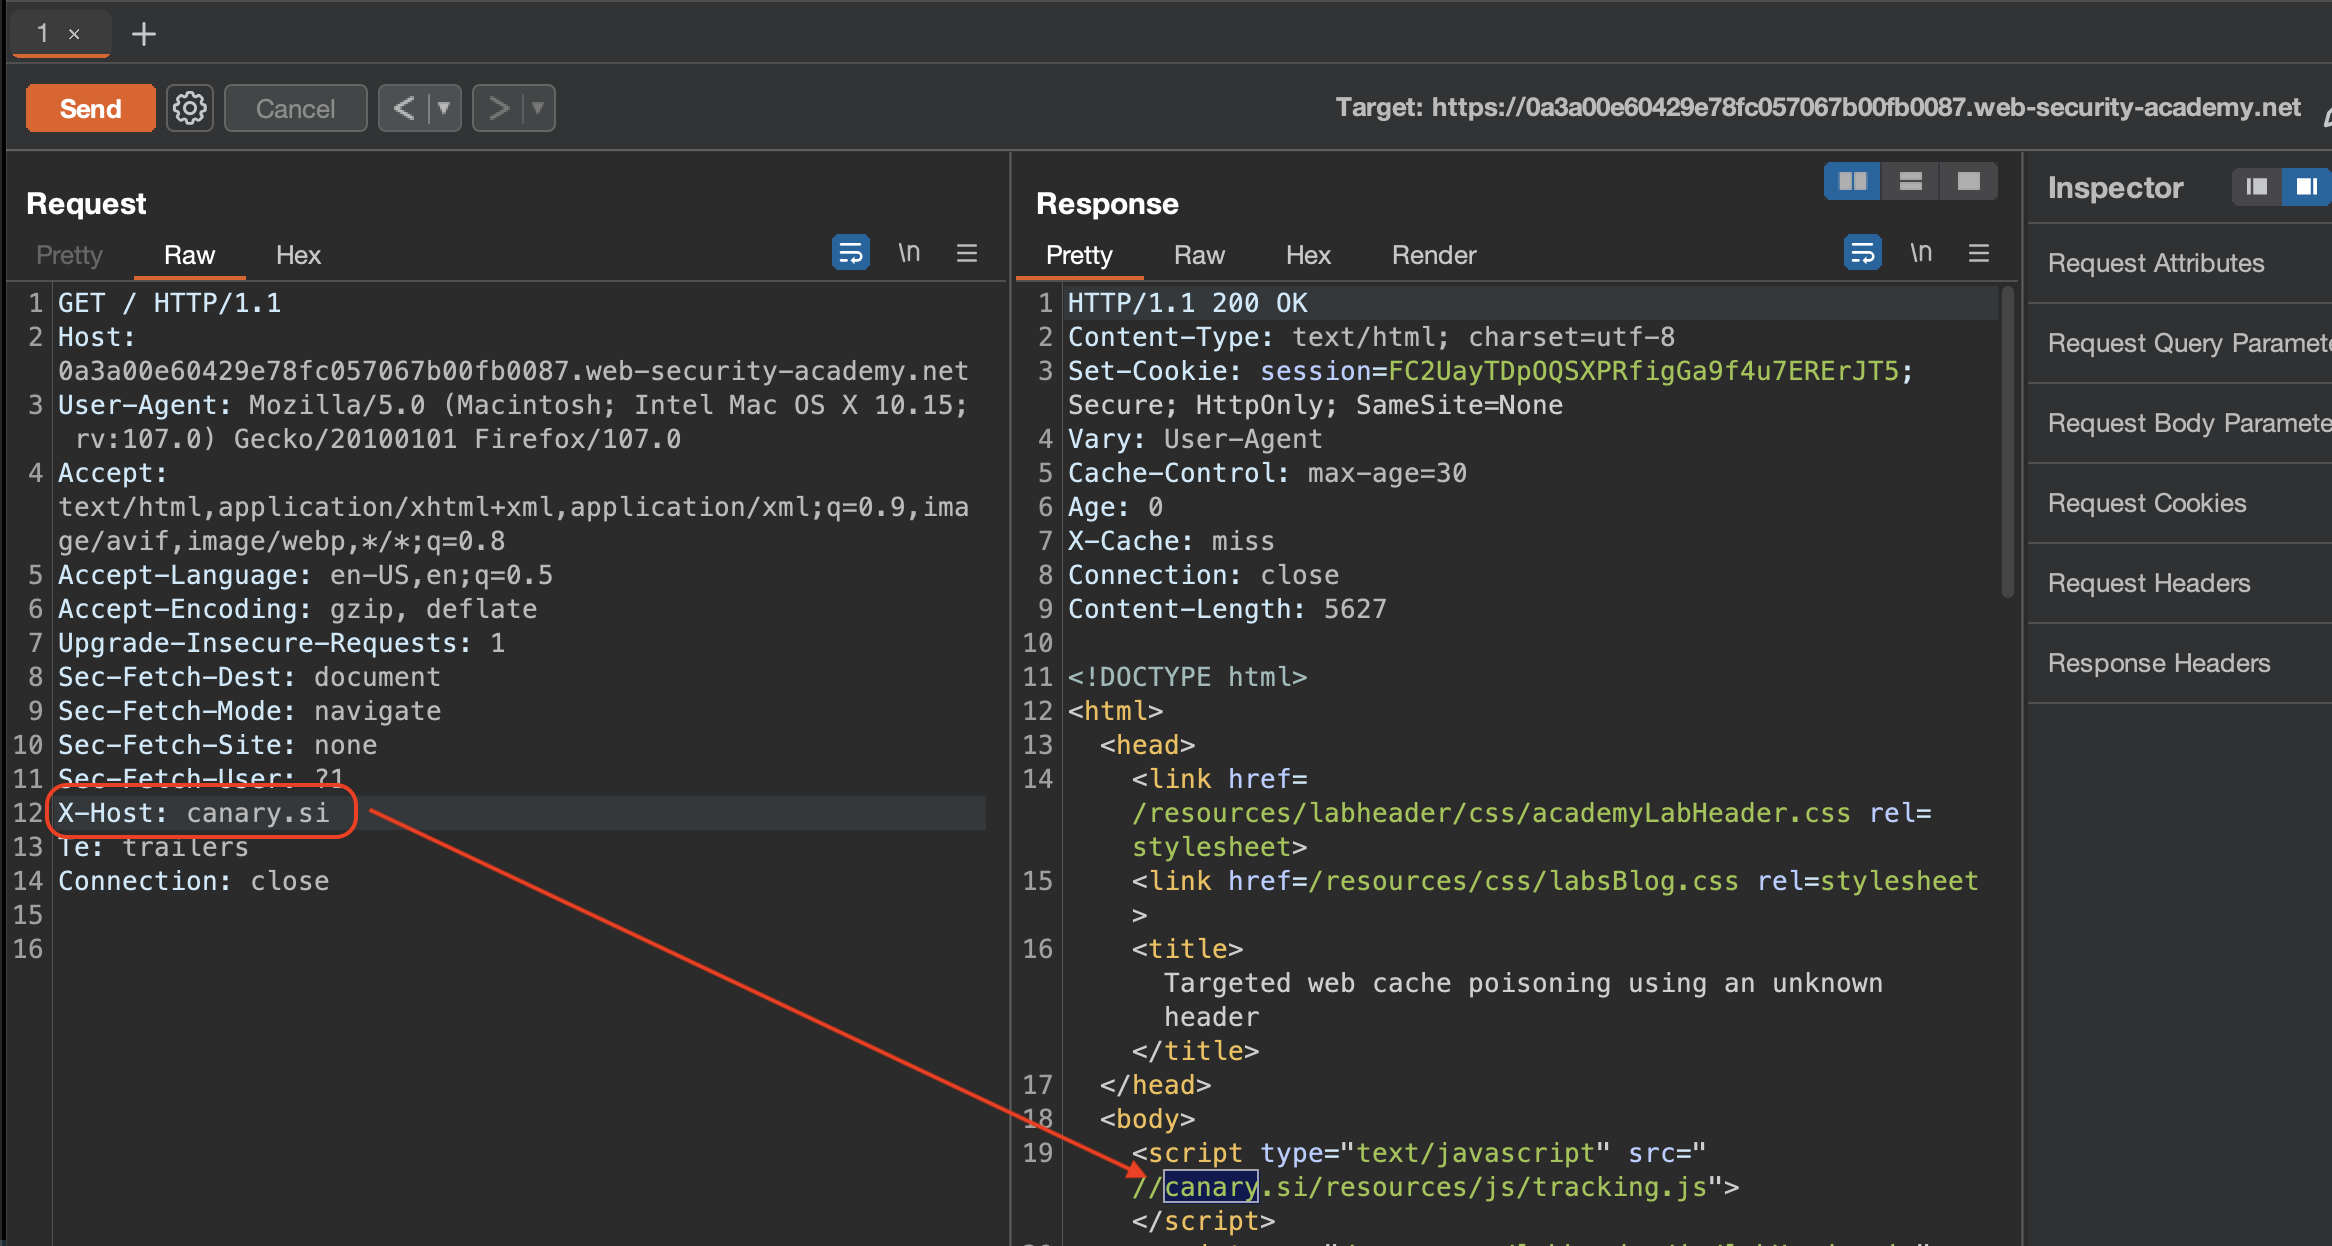Screen dimensions: 2332x1246
Task: Show non-printable characters in Request
Action: (x=908, y=253)
